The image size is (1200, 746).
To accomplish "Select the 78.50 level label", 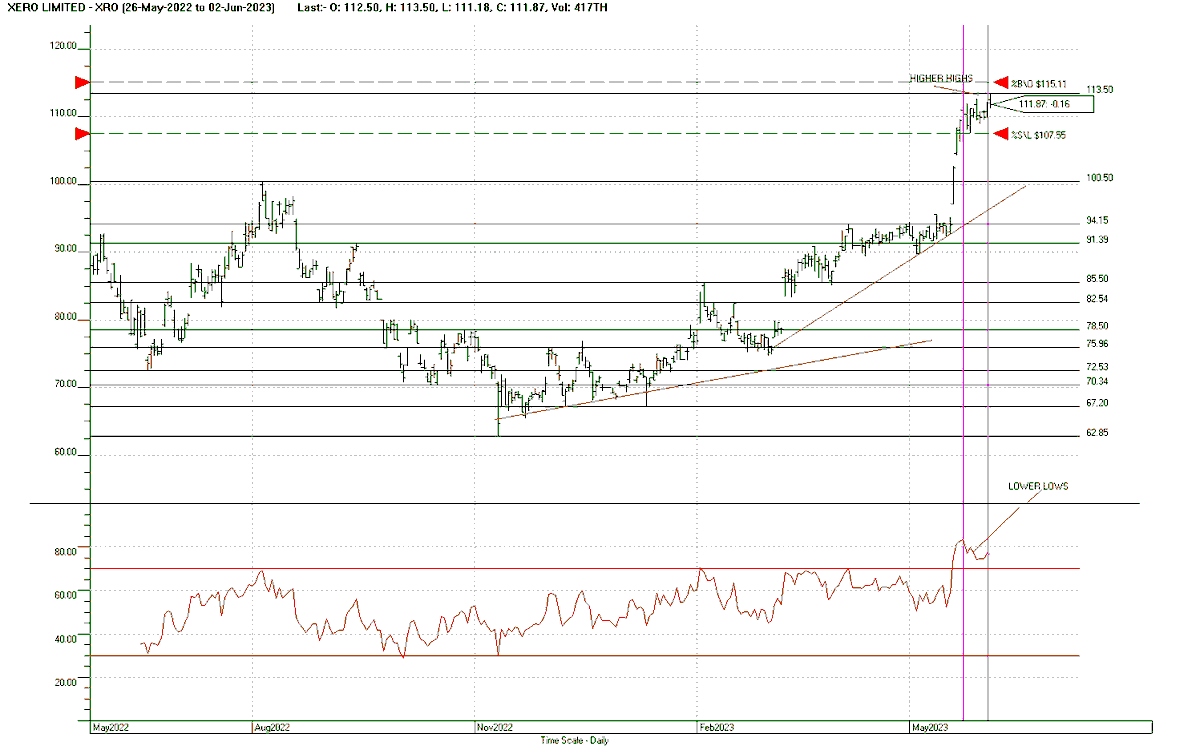I will (1097, 326).
